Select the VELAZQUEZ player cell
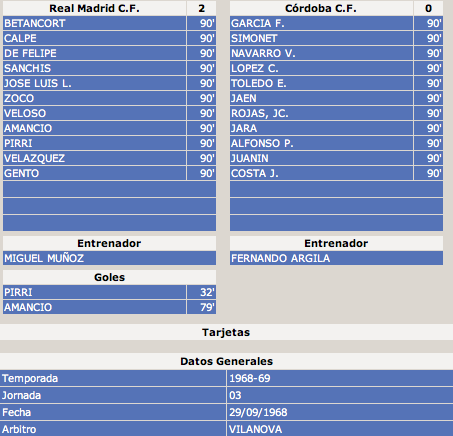Screen dimensions: 453x436 [x=94, y=158]
